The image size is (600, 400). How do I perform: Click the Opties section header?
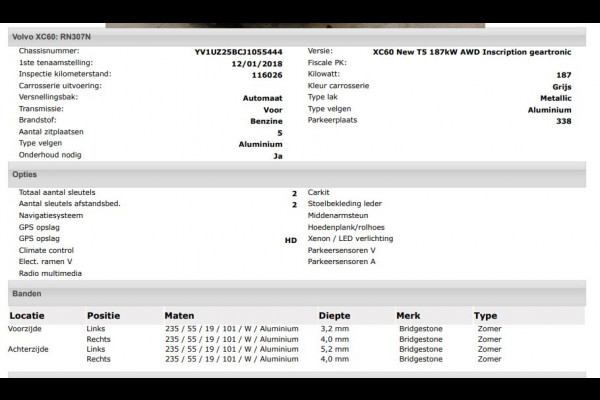click(x=25, y=174)
